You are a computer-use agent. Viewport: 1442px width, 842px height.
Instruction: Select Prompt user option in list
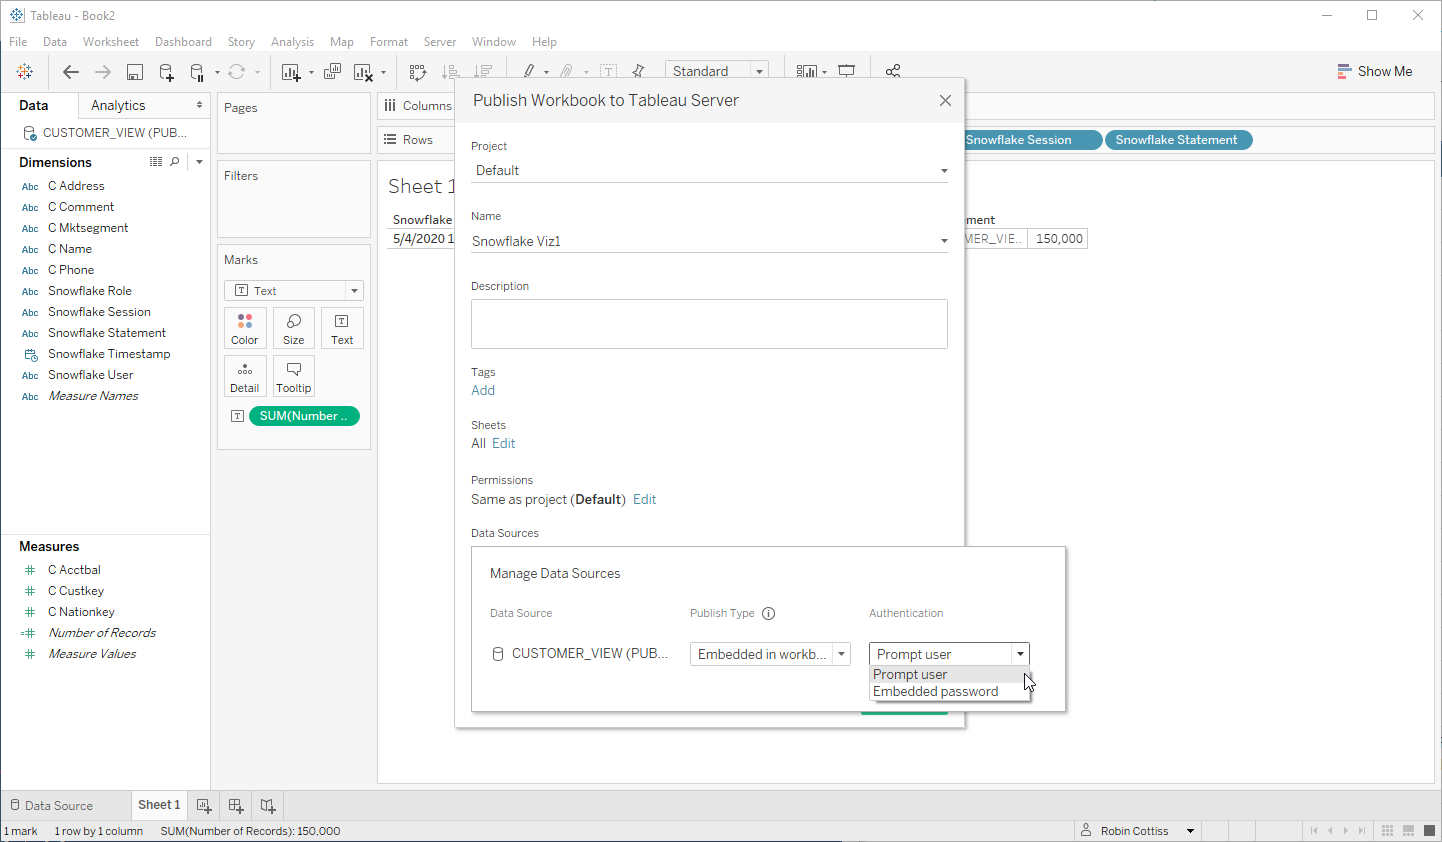949,675
